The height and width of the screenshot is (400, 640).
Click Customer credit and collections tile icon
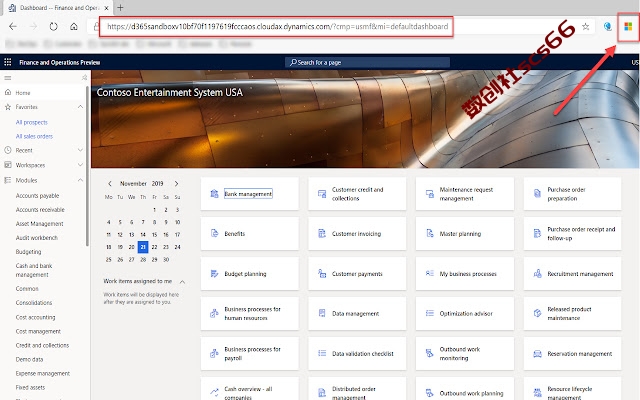pos(322,193)
